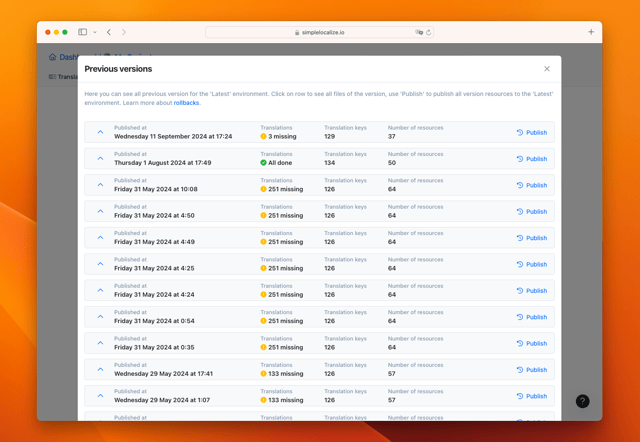
Task: Open the rollbacks documentation link
Action: (x=187, y=103)
